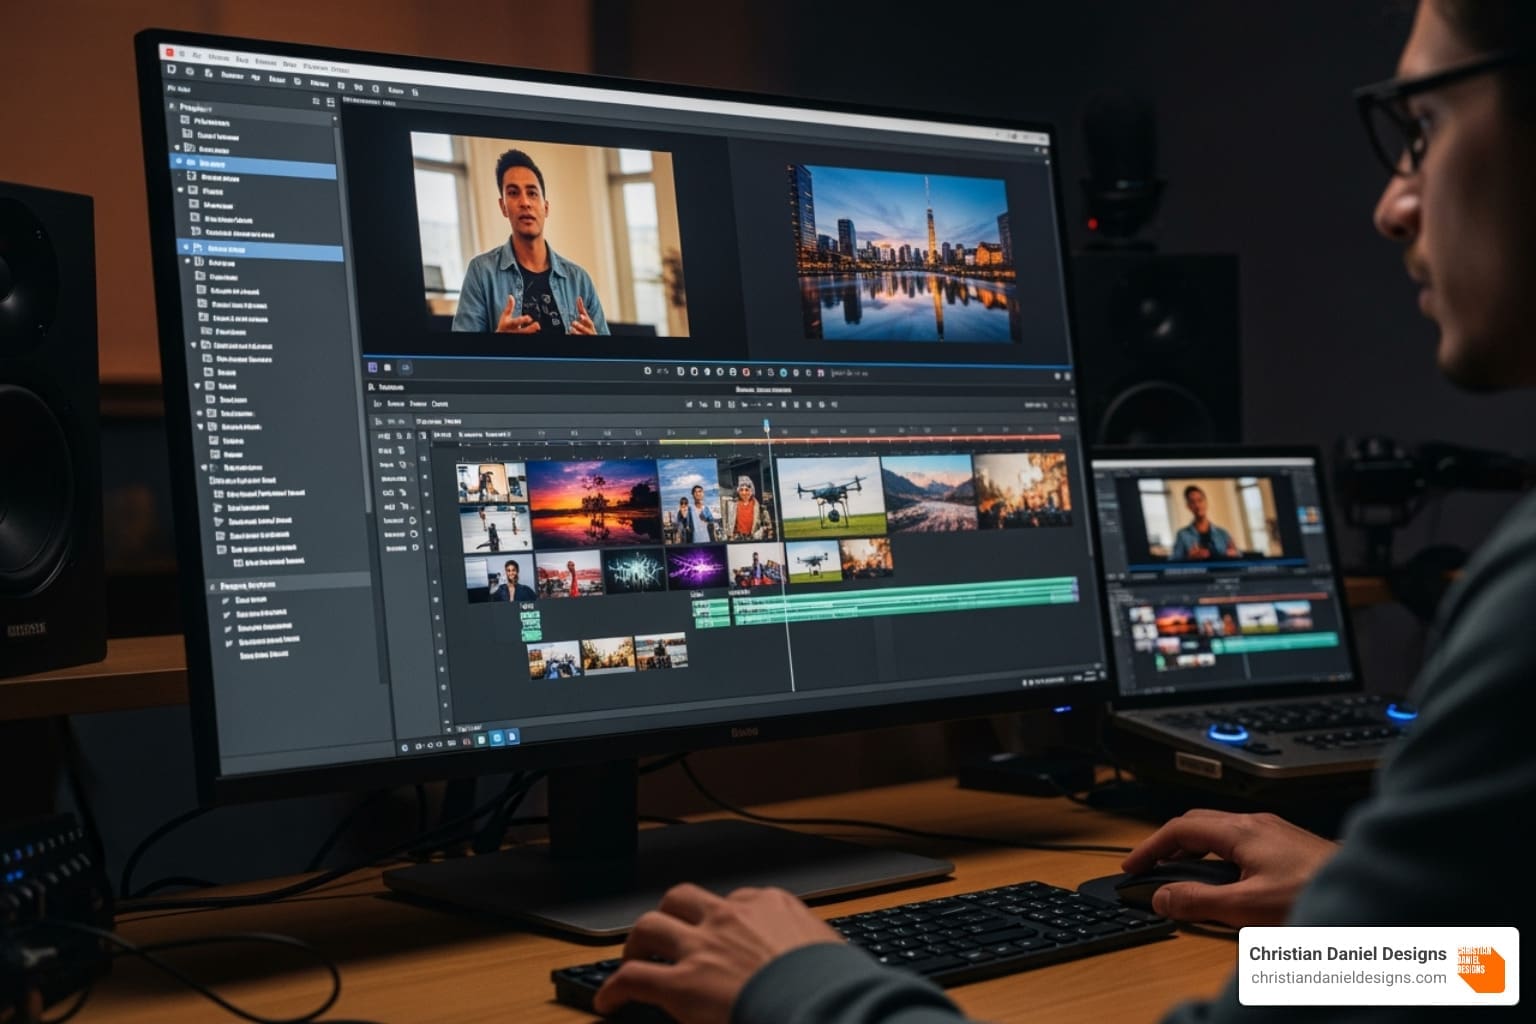The image size is (1536, 1024).
Task: Click the highlighted blue icon in bottom status bar
Action: (x=497, y=738)
